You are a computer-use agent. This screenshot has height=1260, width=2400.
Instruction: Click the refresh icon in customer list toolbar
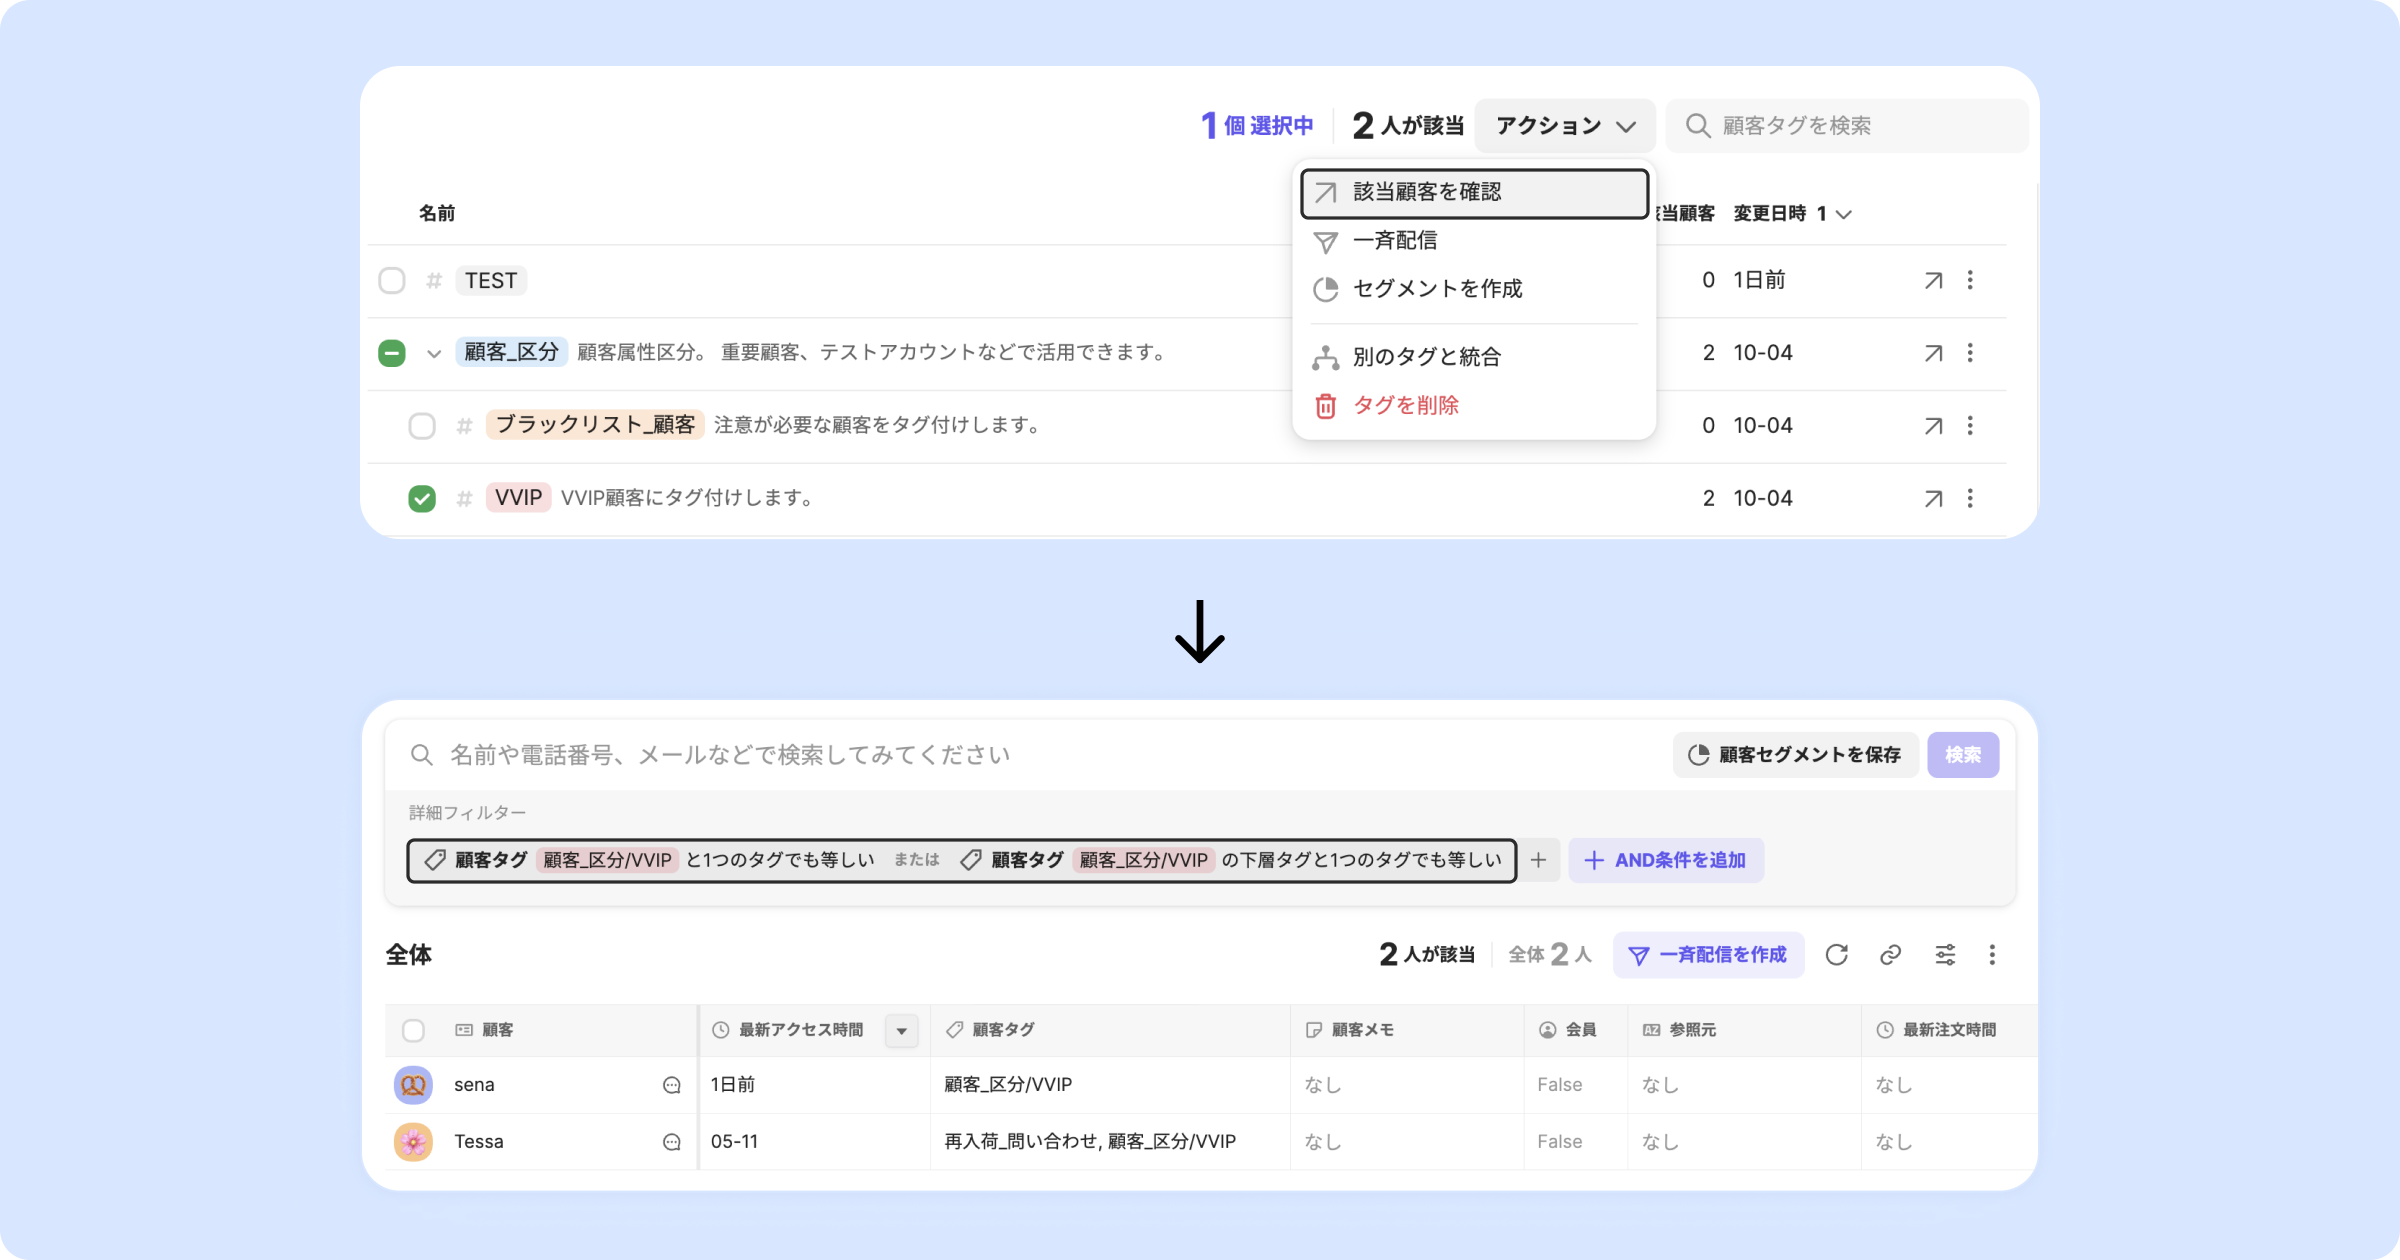pos(1836,955)
